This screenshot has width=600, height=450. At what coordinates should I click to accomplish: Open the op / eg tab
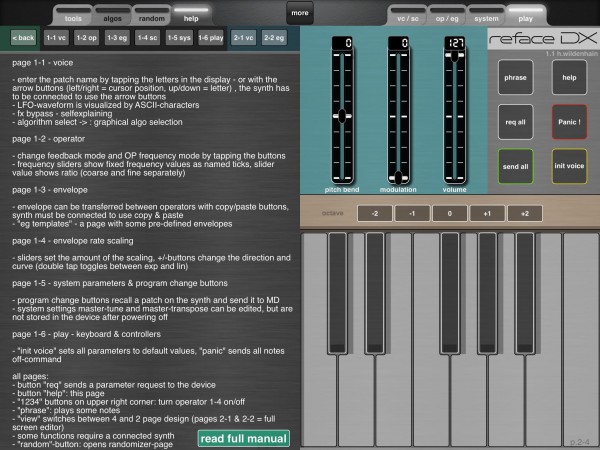point(447,15)
